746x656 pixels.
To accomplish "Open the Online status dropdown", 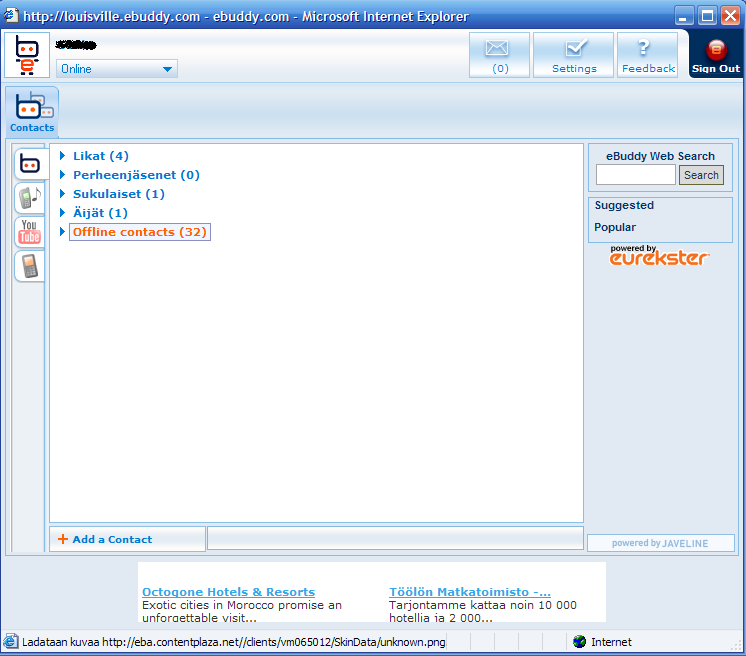I will (117, 69).
